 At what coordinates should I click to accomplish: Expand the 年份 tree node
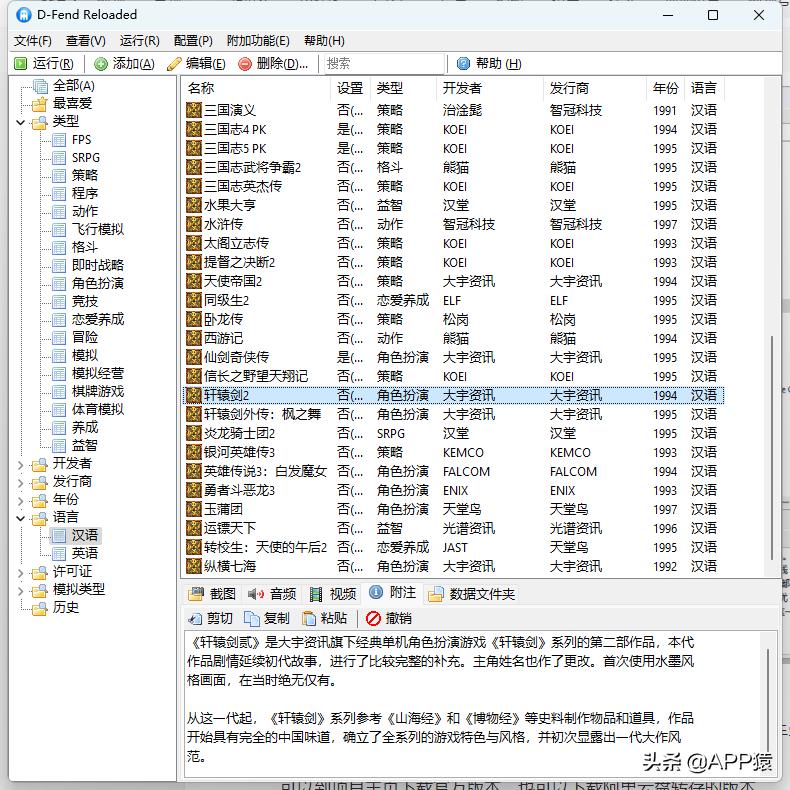(x=21, y=501)
